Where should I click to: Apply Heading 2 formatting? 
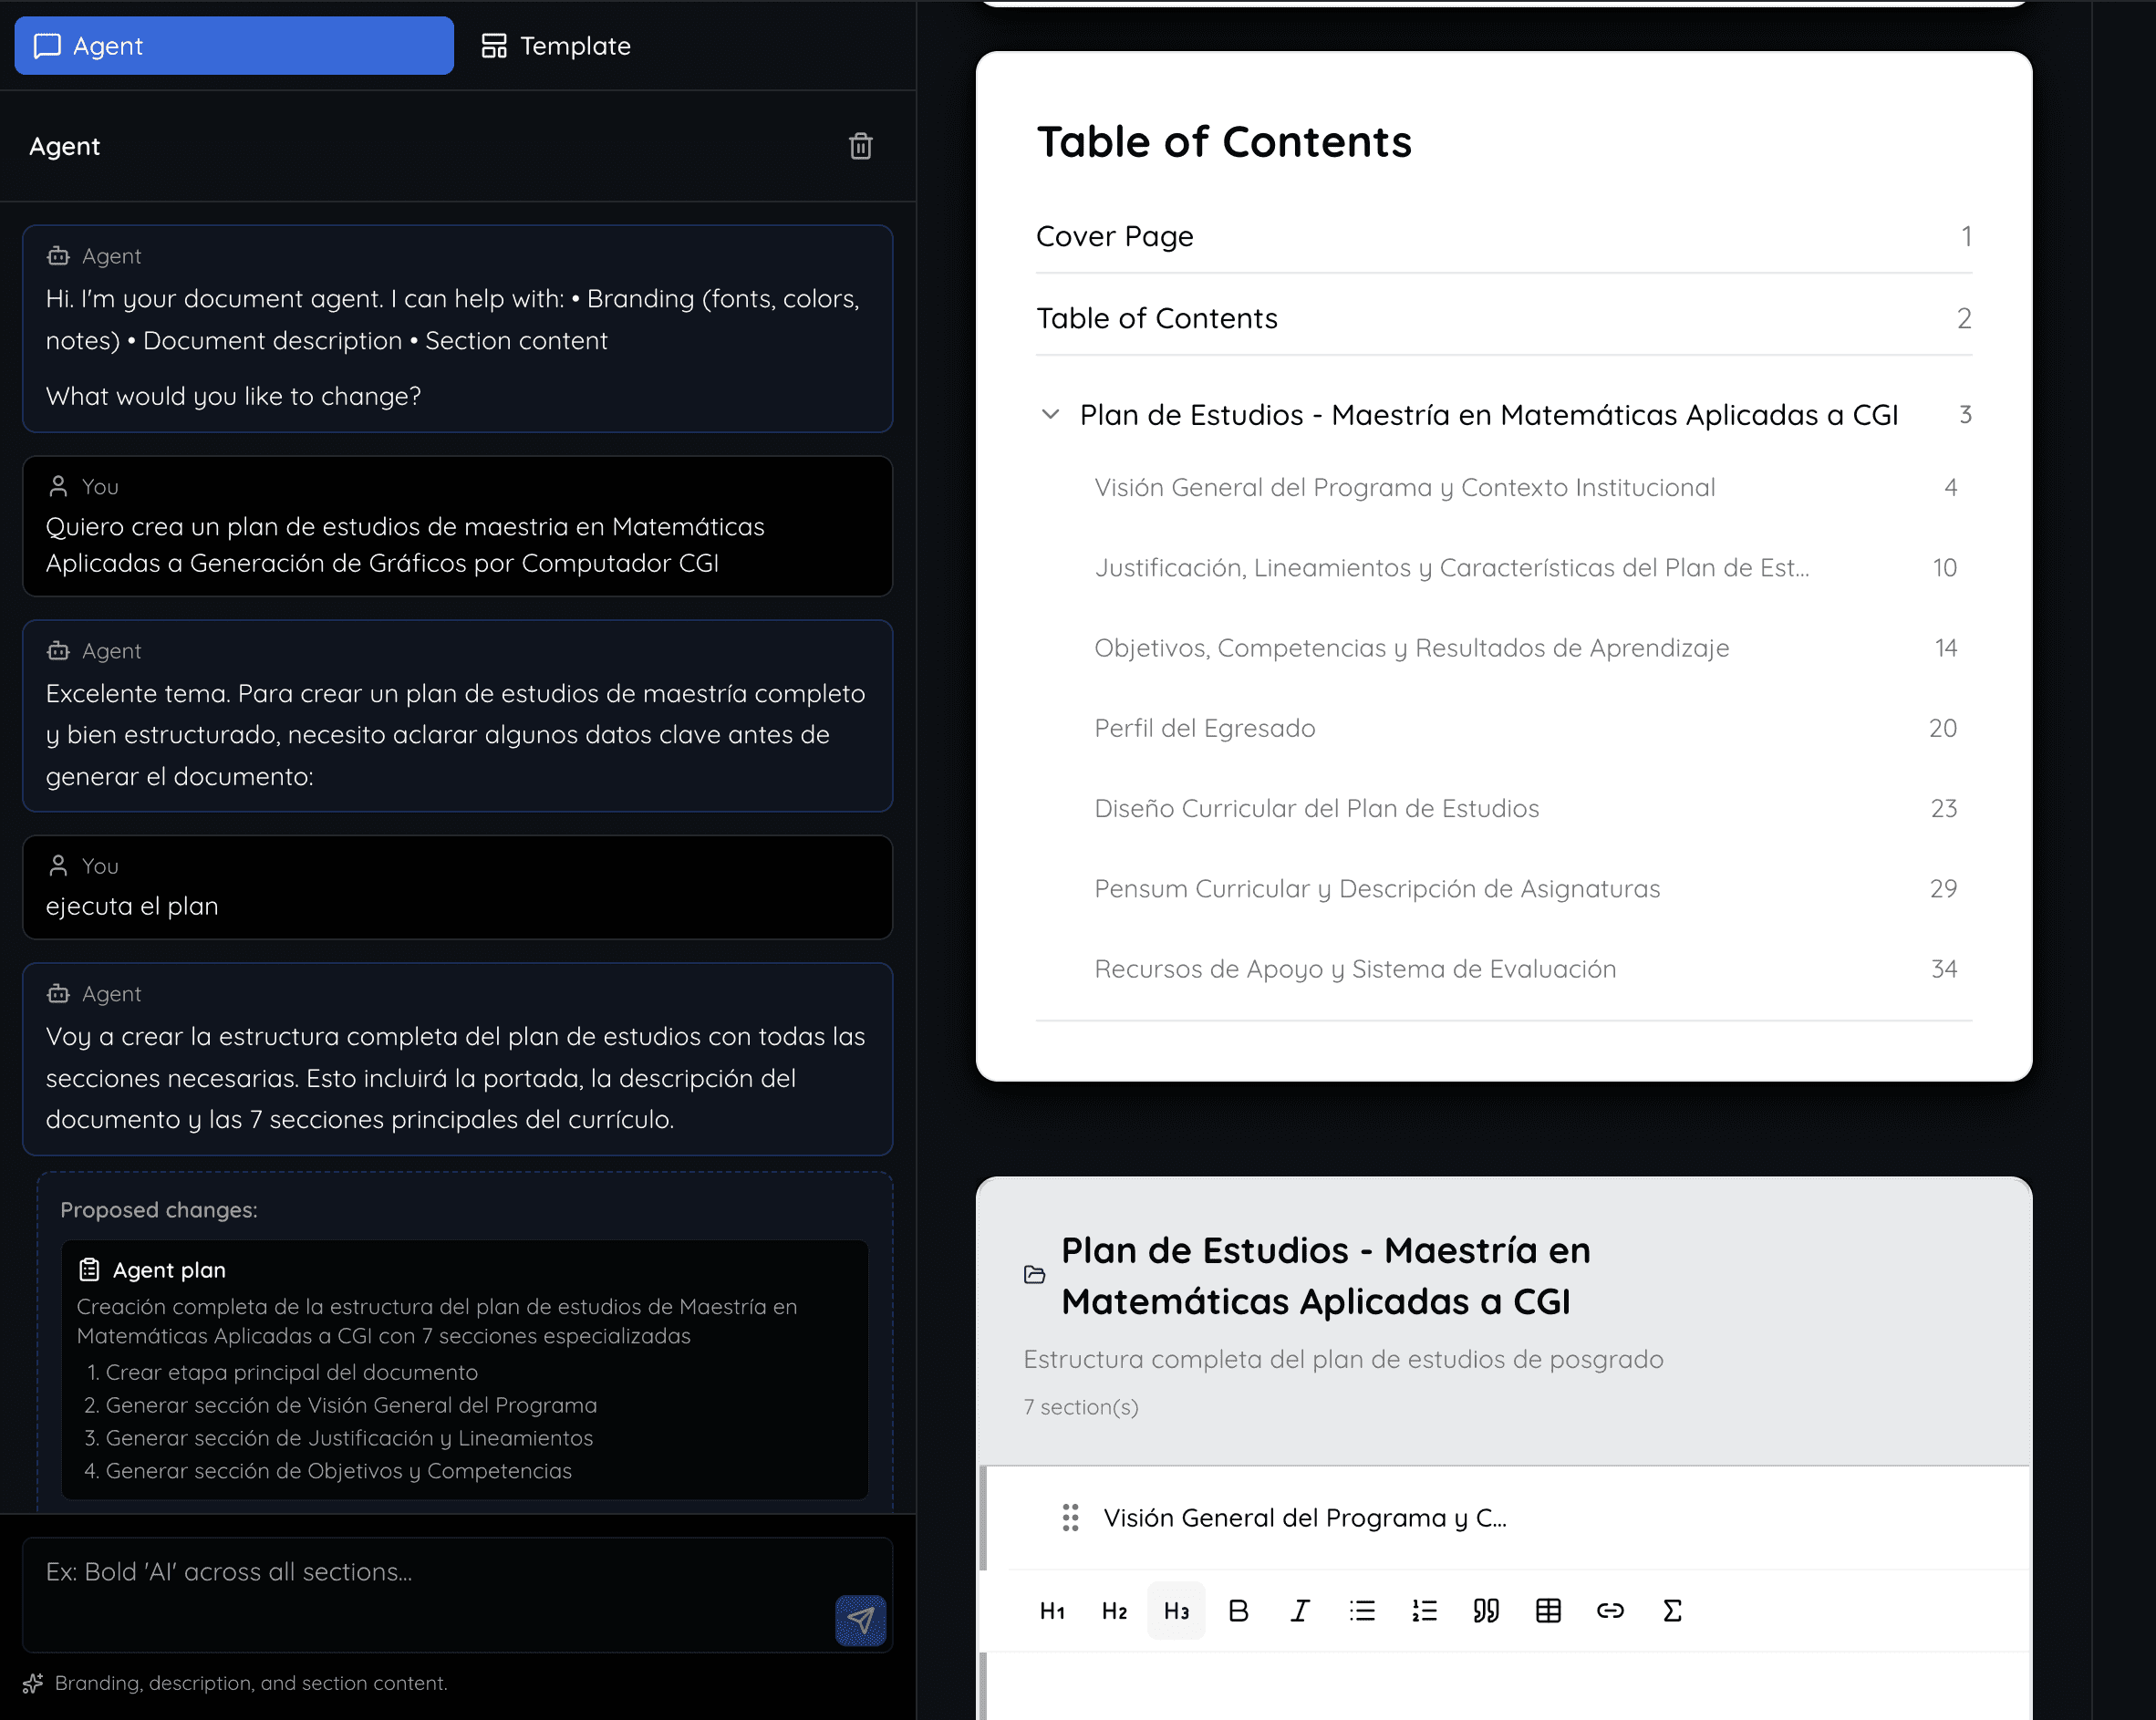pyautogui.click(x=1114, y=1611)
